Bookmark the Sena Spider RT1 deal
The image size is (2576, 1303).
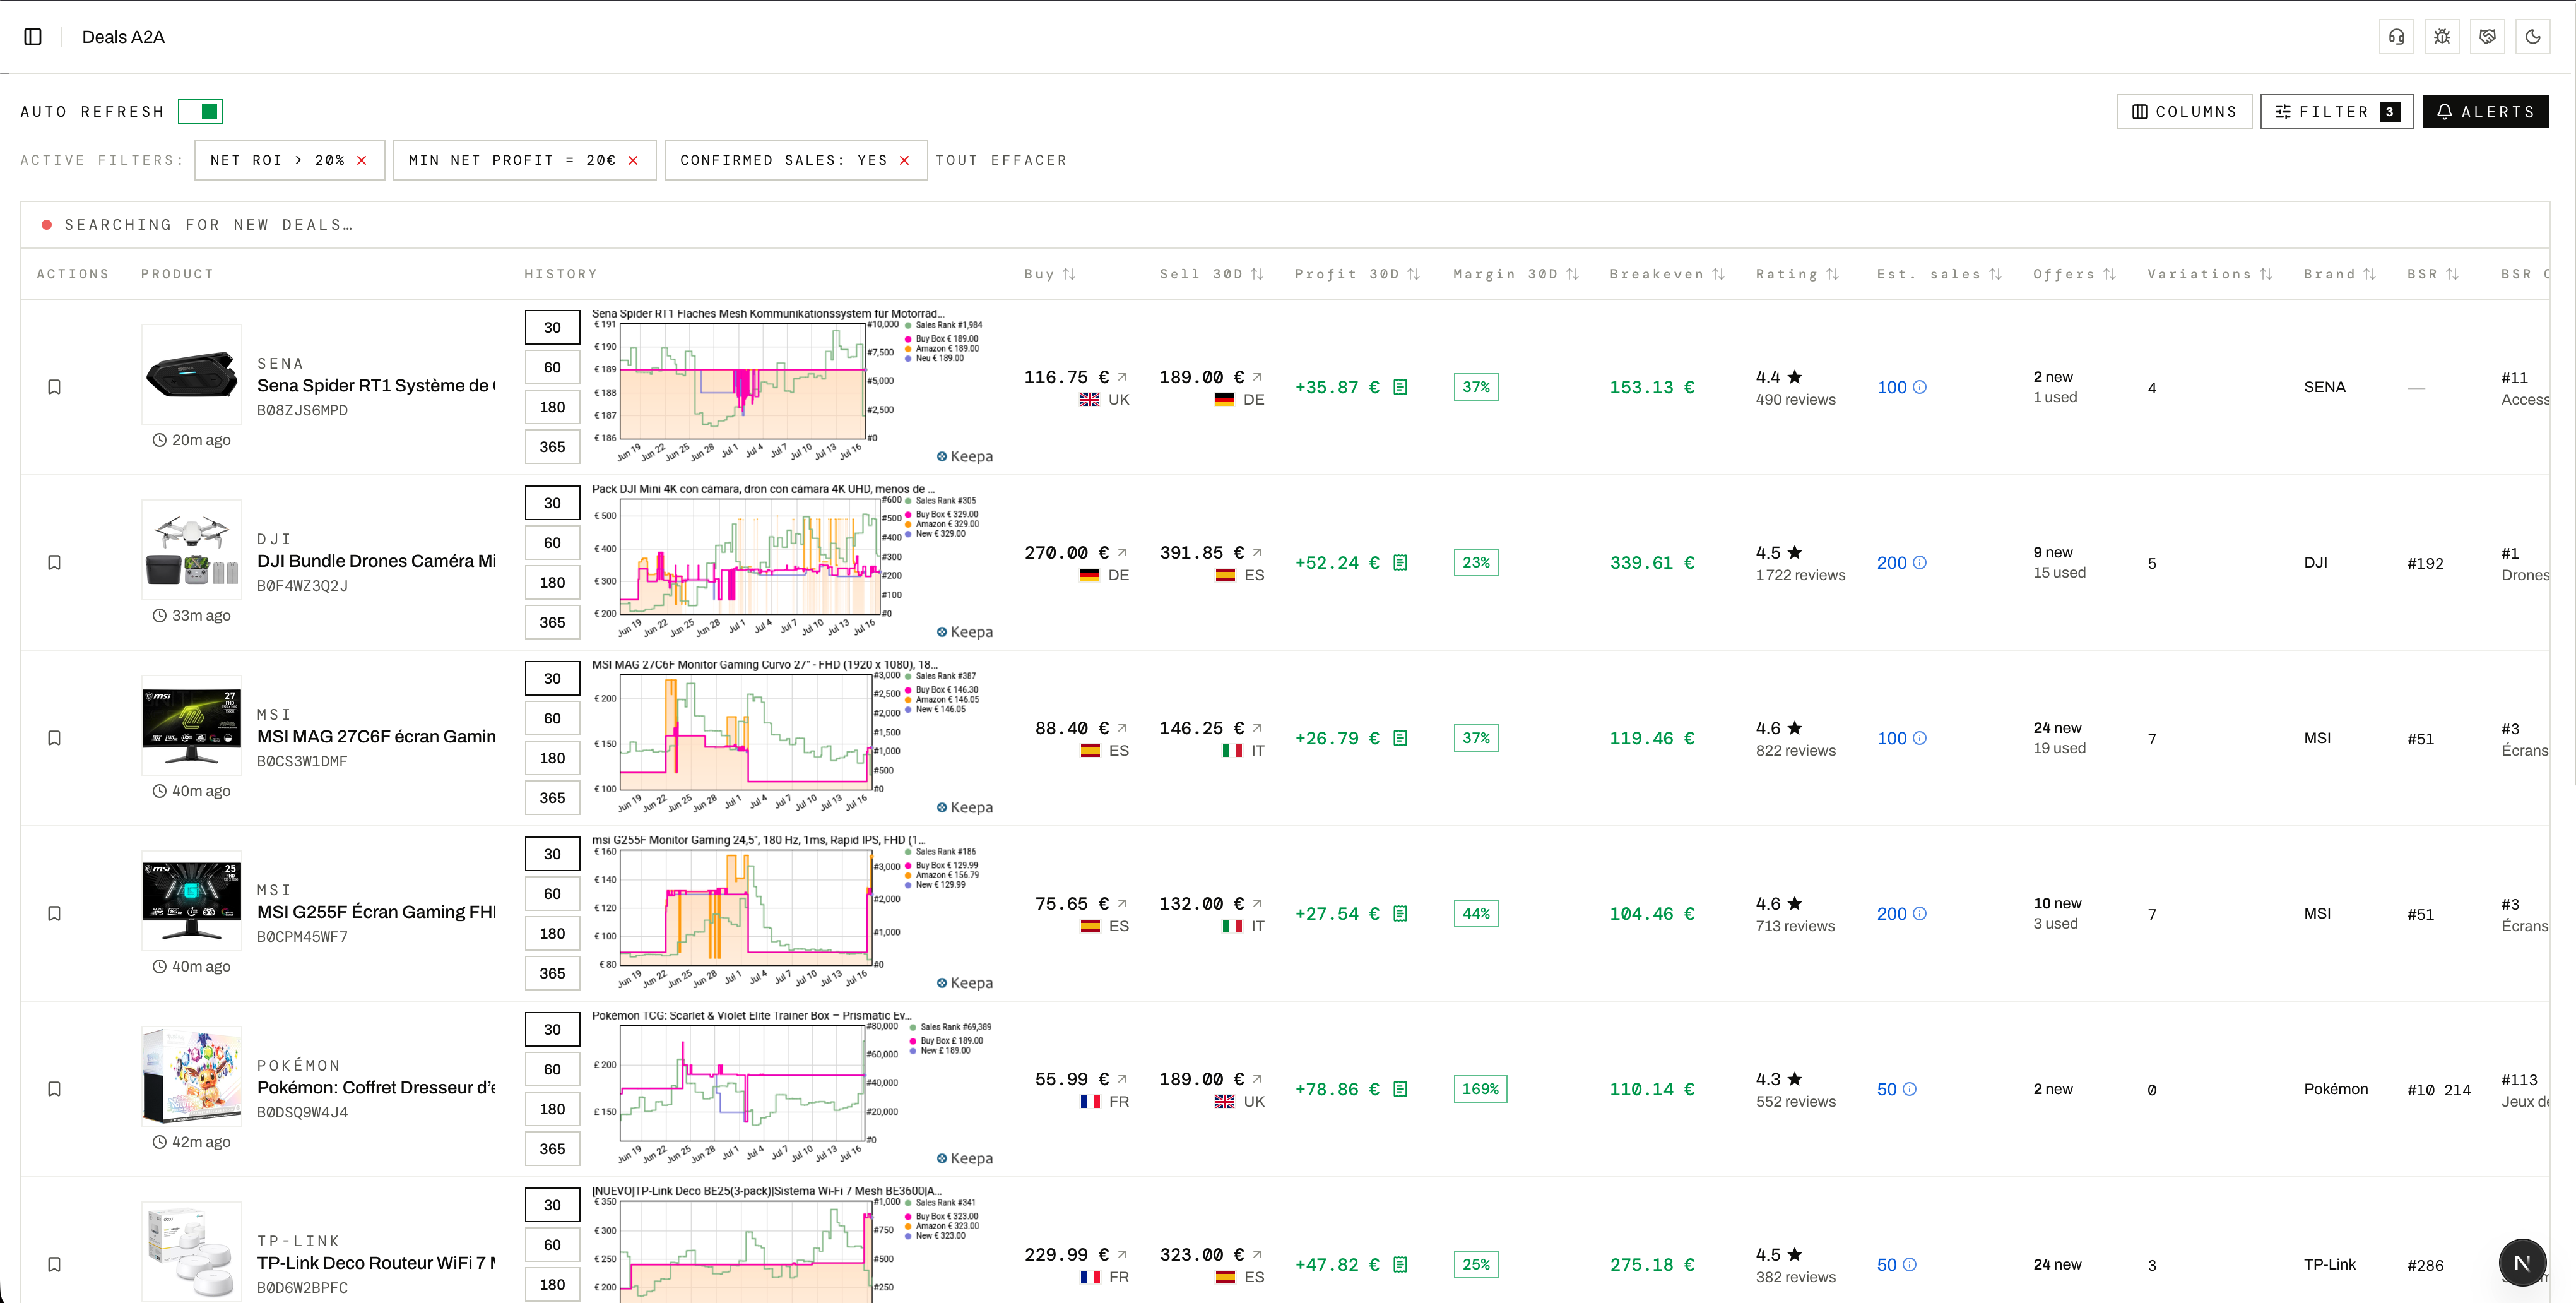(55, 387)
